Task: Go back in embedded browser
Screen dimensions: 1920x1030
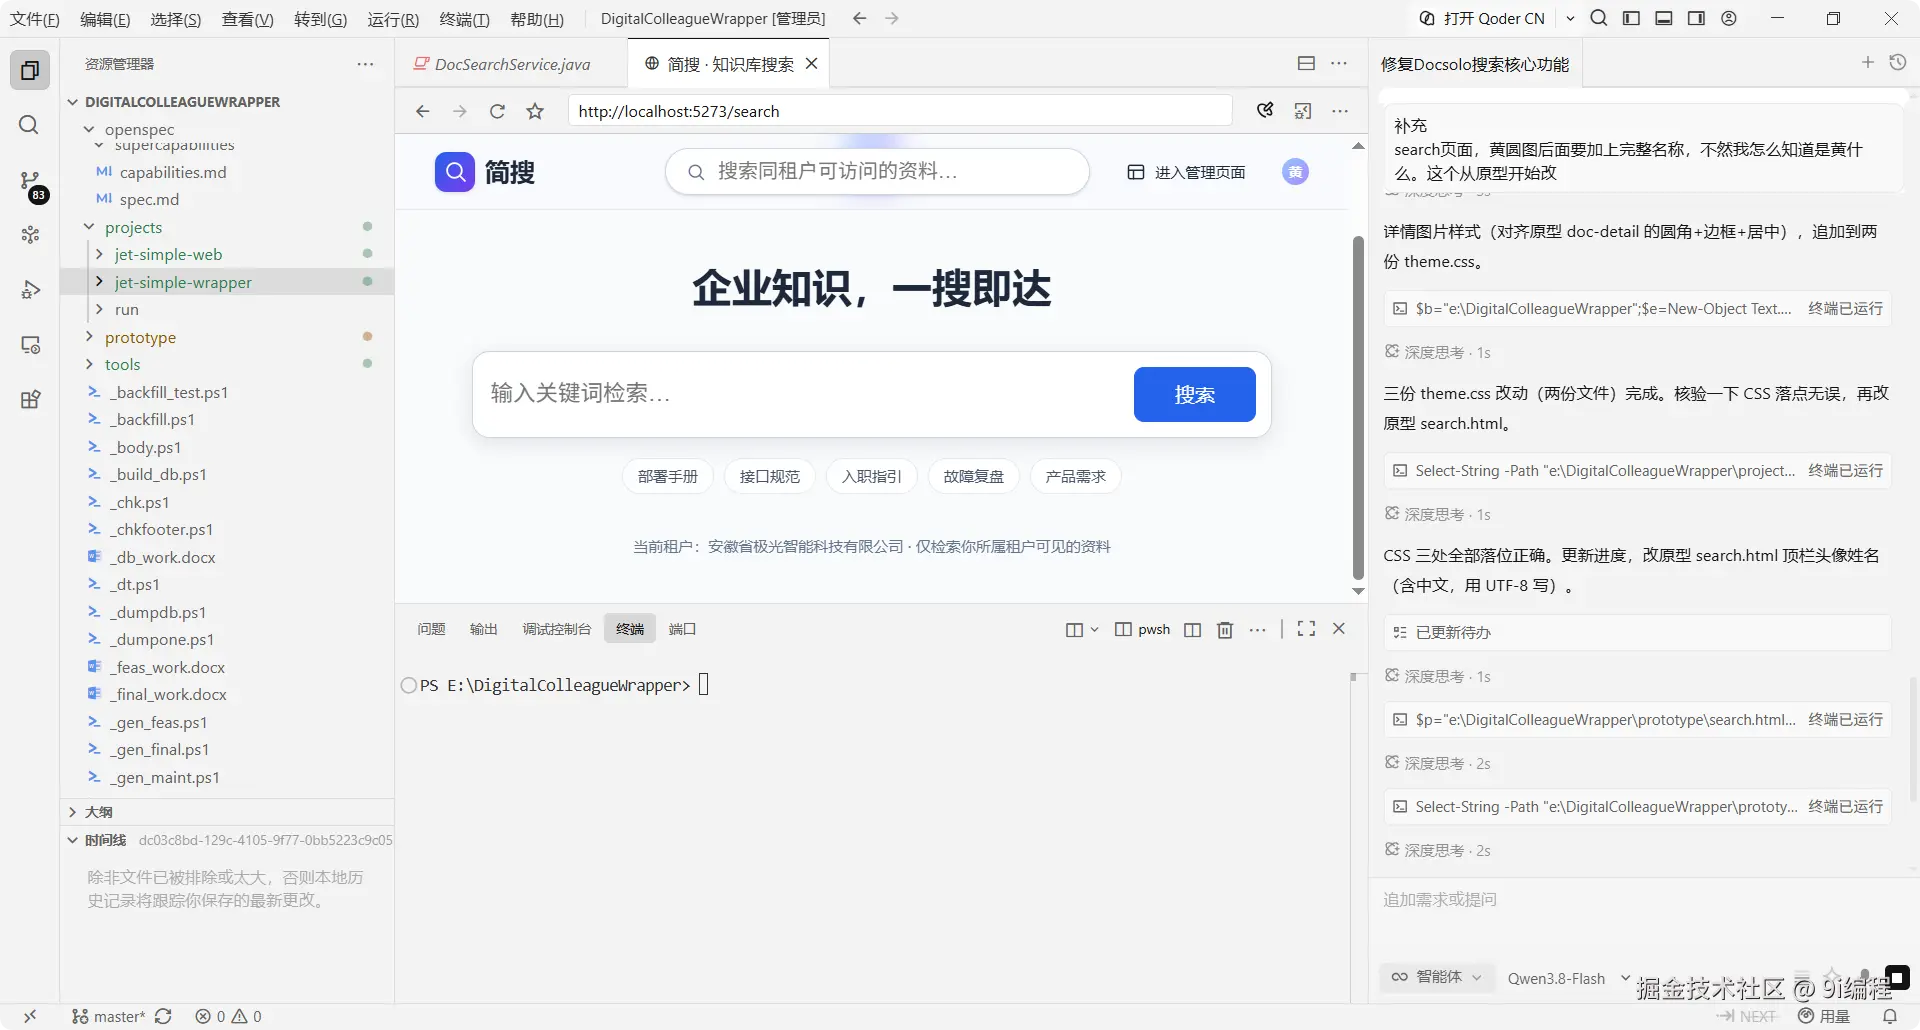Action: click(x=423, y=111)
